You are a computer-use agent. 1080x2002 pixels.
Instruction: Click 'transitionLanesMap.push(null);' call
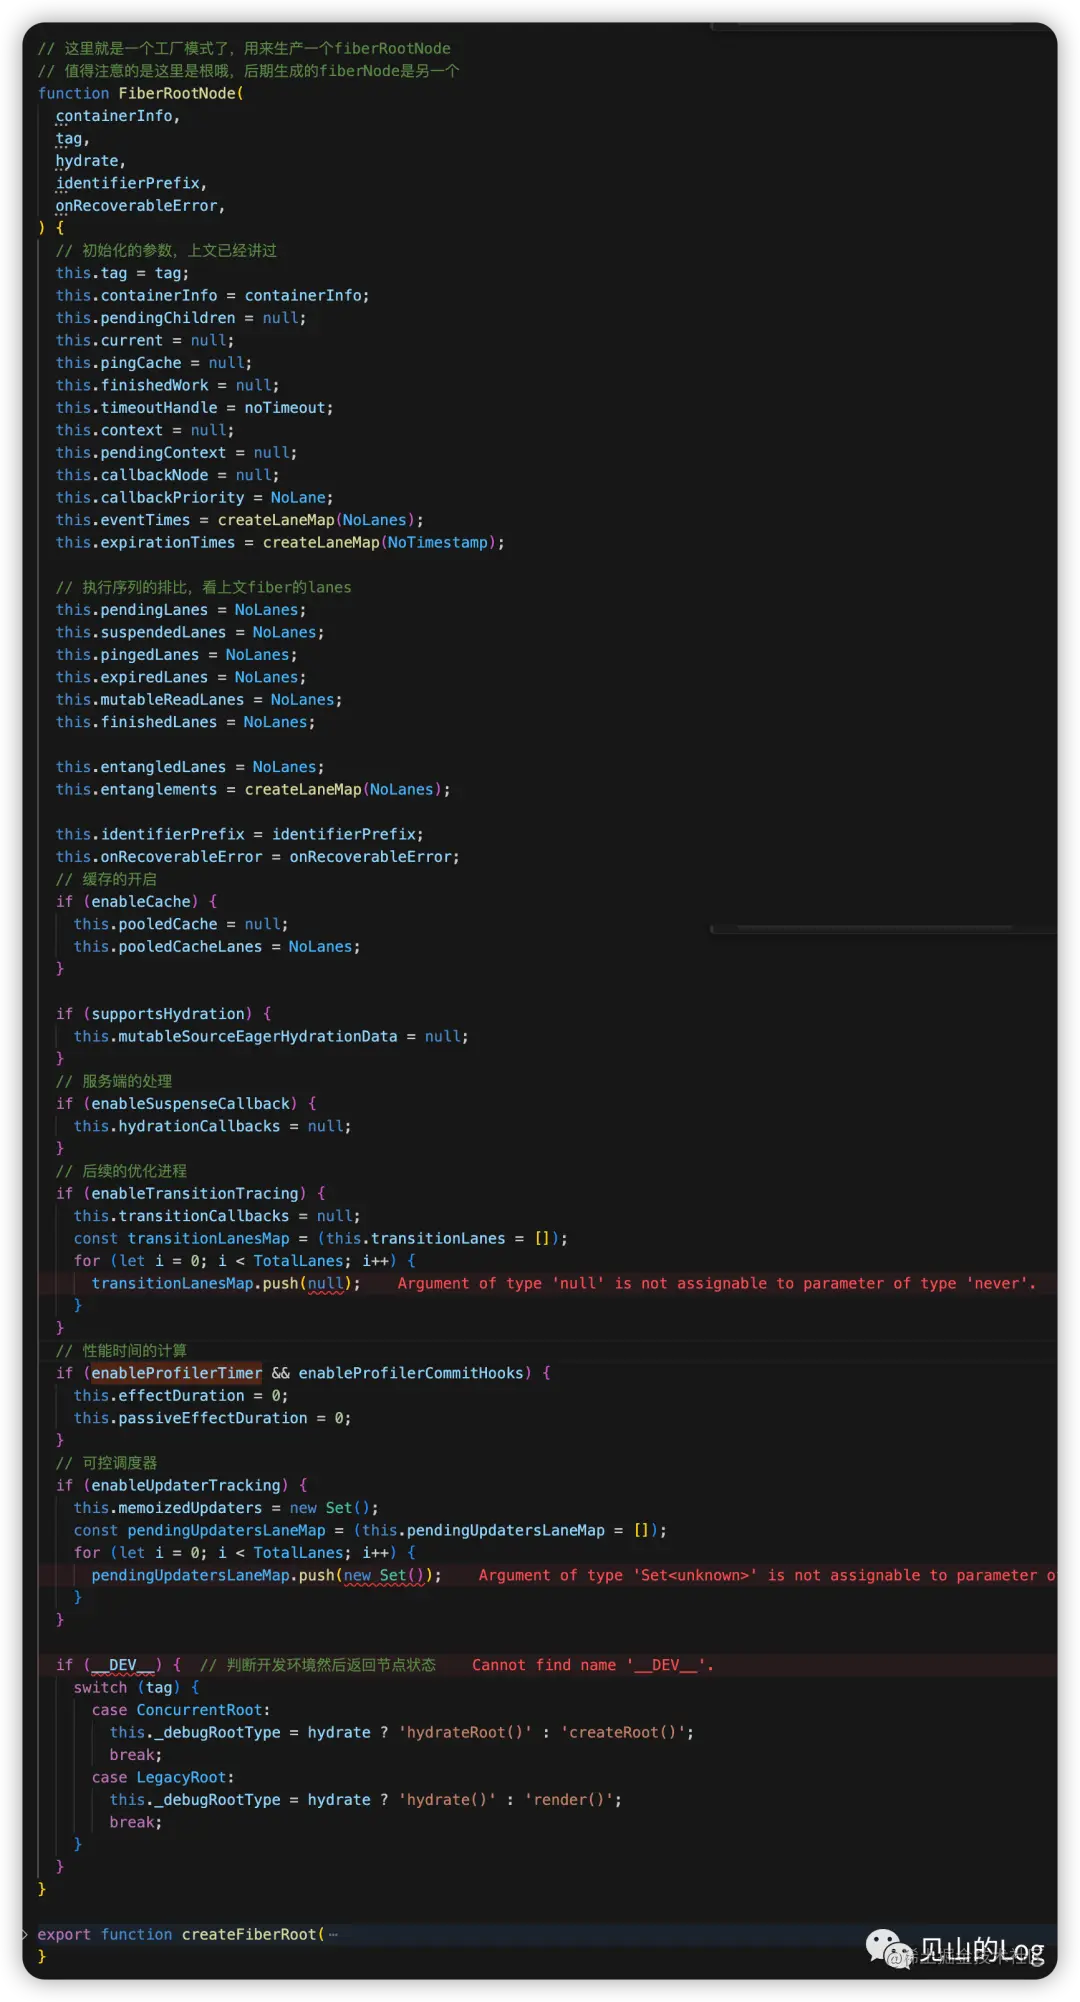pyautogui.click(x=226, y=1283)
